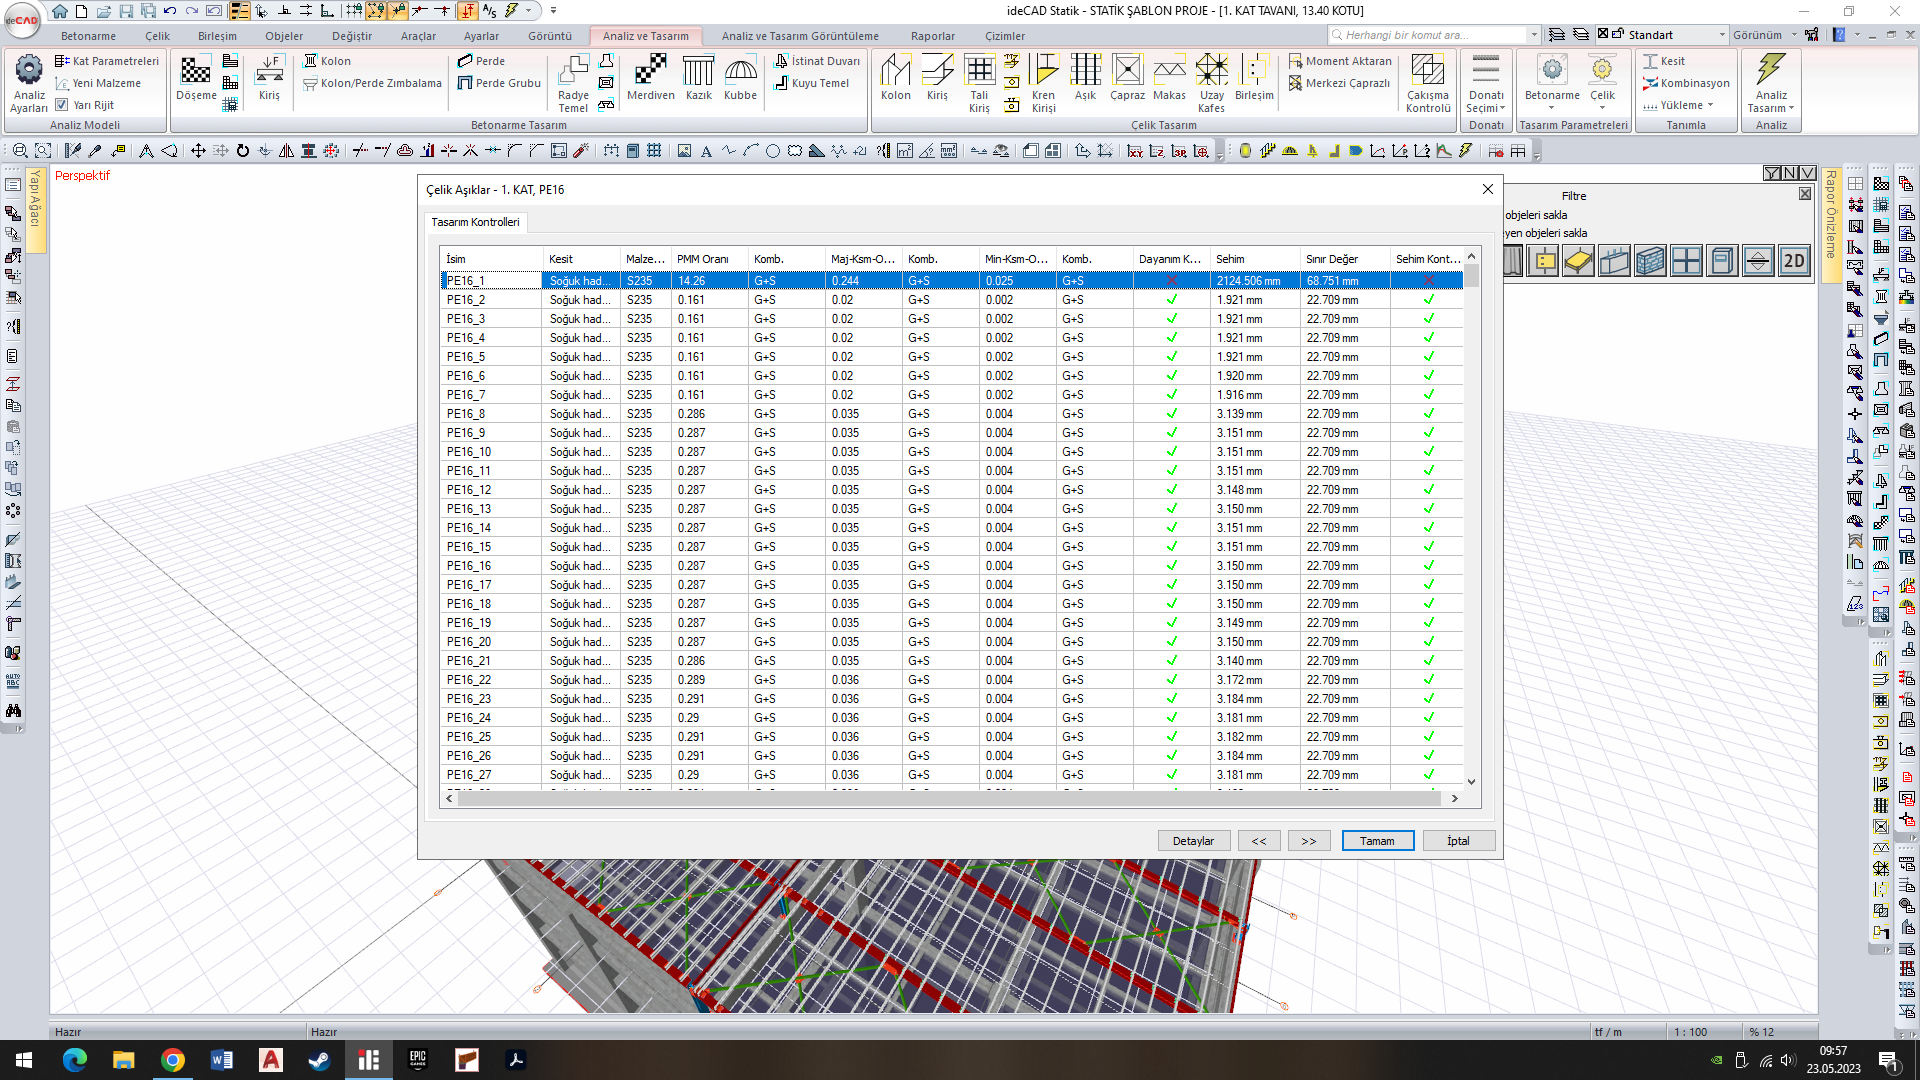Click the Perde wall tool

coord(481,61)
